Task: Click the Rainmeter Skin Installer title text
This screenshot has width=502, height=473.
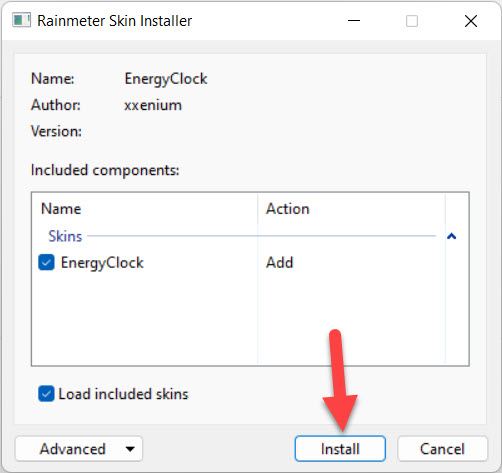Action: [x=114, y=21]
